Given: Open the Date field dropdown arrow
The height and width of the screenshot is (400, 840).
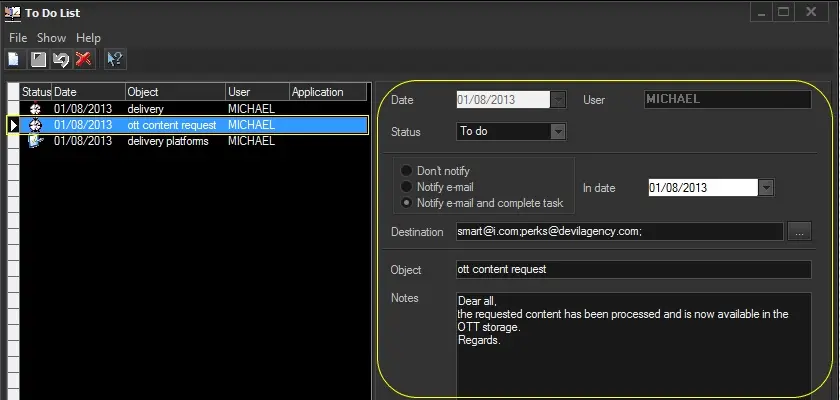Looking at the screenshot, I should click(558, 99).
